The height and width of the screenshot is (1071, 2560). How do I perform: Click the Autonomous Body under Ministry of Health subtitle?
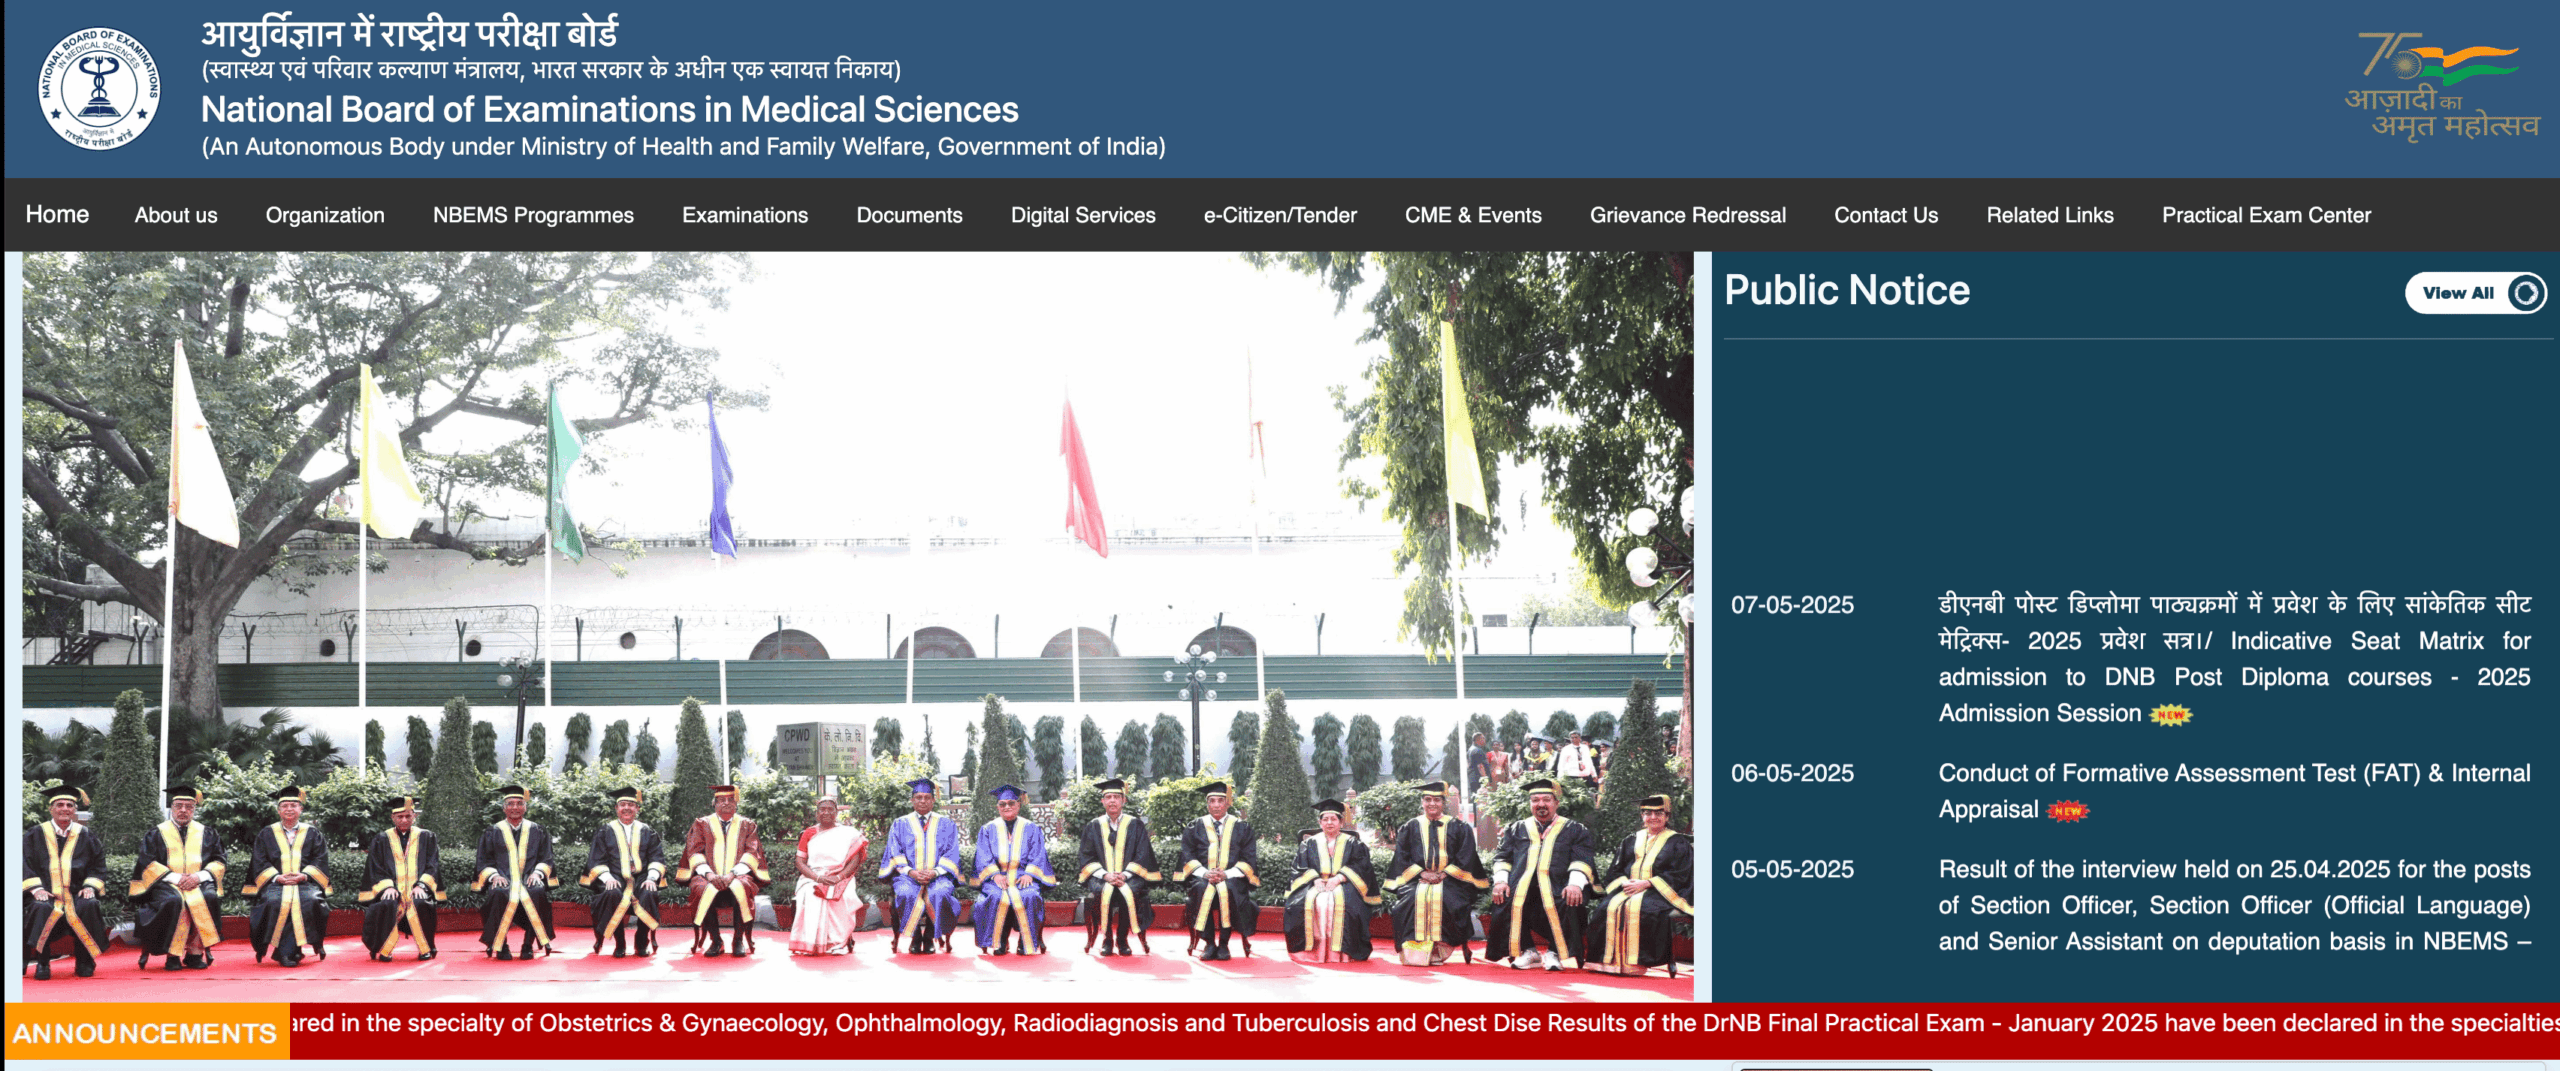tap(684, 147)
